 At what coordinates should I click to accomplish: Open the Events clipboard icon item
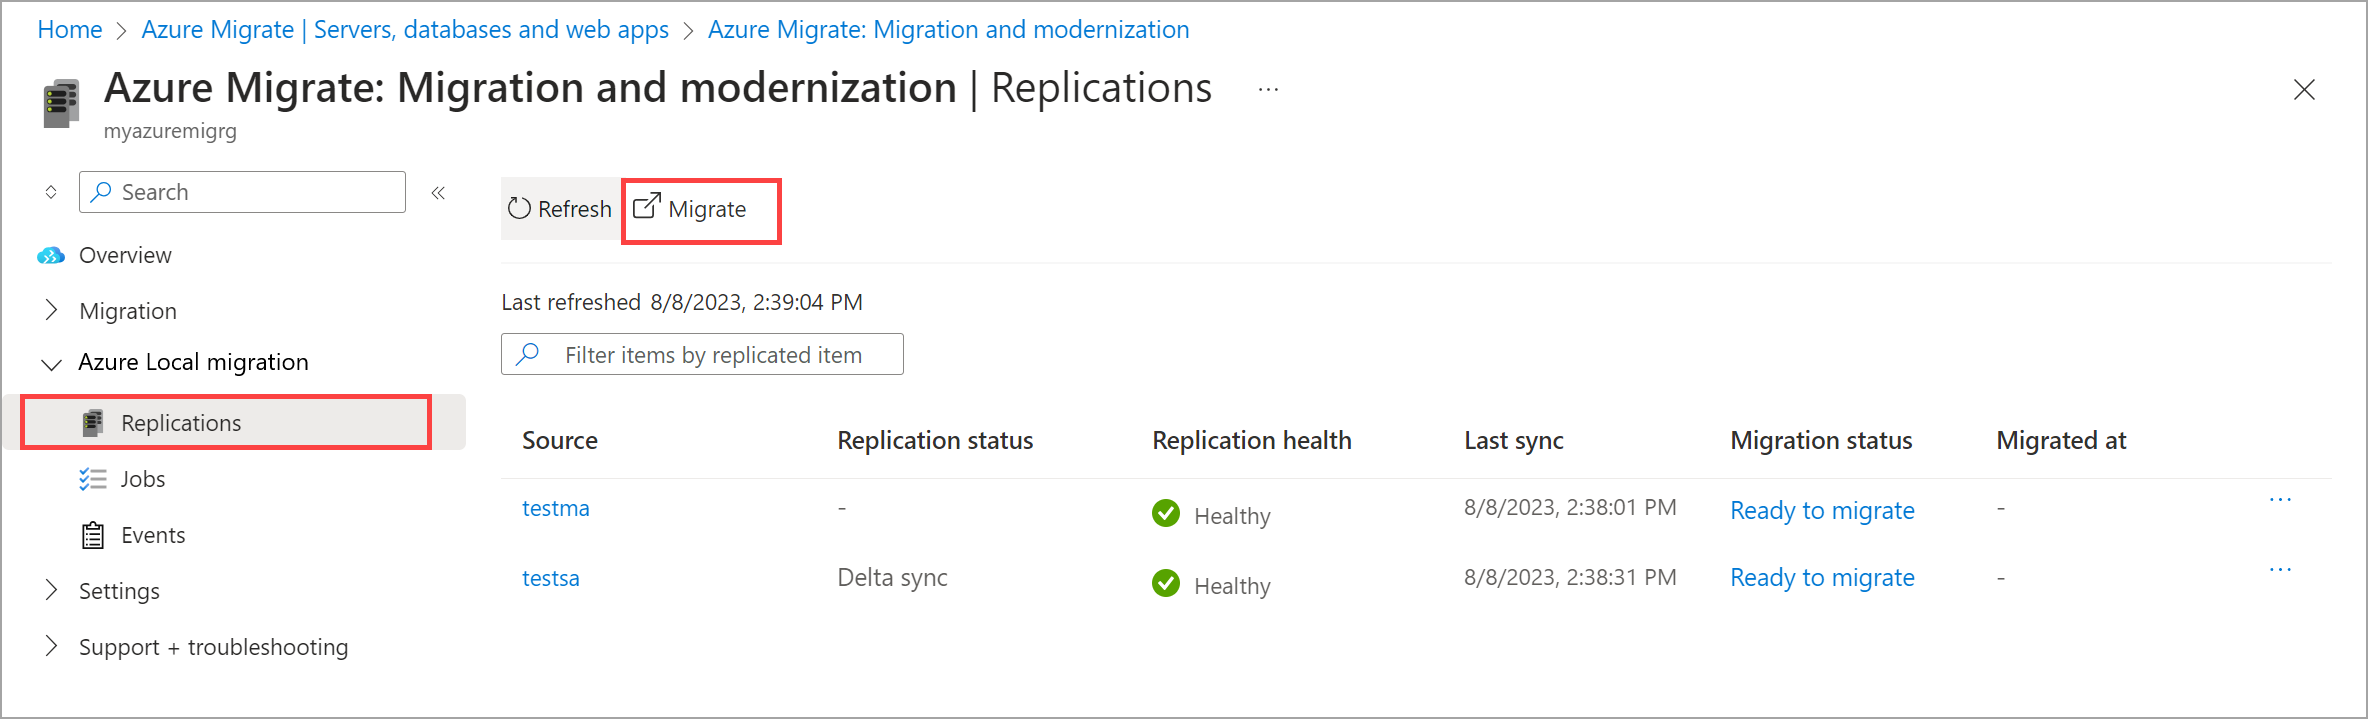pos(93,536)
